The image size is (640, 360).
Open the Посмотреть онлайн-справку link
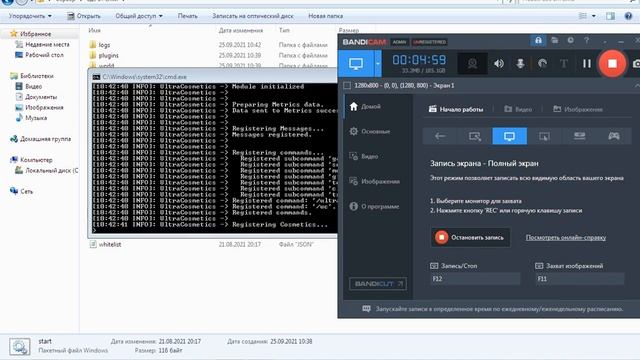point(565,238)
